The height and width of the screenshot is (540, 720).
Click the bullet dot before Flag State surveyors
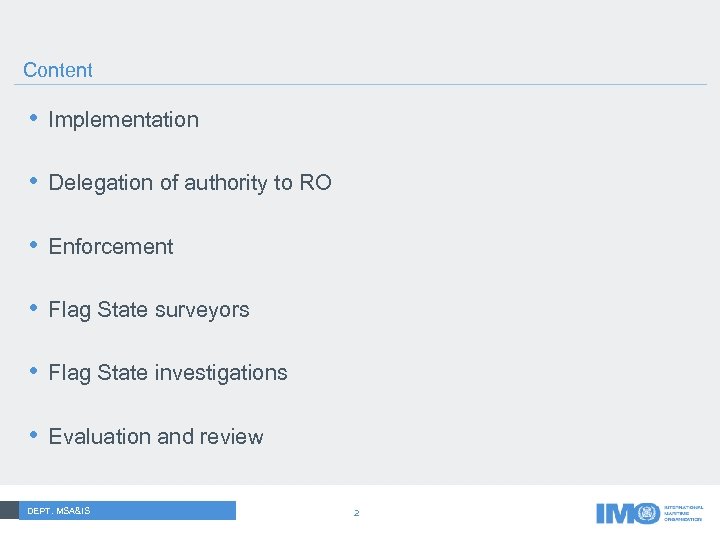click(x=33, y=308)
